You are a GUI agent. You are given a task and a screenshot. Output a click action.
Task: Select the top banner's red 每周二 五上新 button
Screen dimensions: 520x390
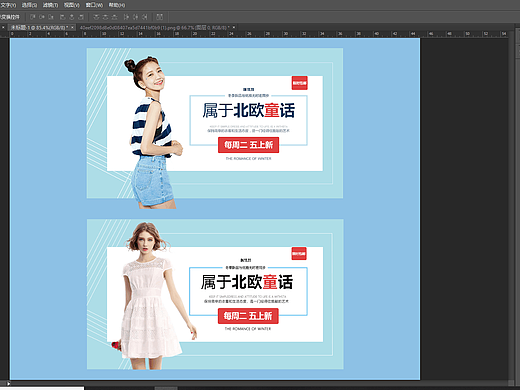pos(248,145)
